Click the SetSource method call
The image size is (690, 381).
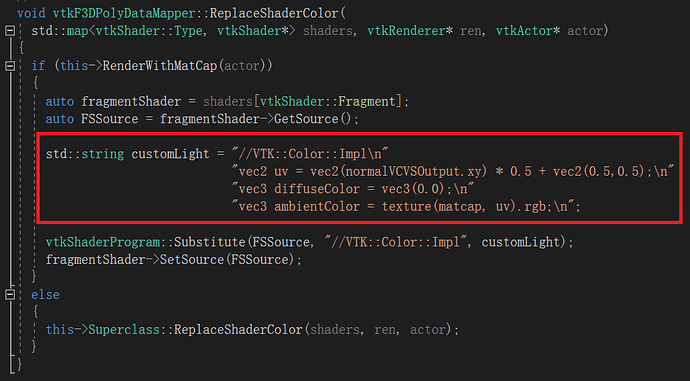(192, 259)
